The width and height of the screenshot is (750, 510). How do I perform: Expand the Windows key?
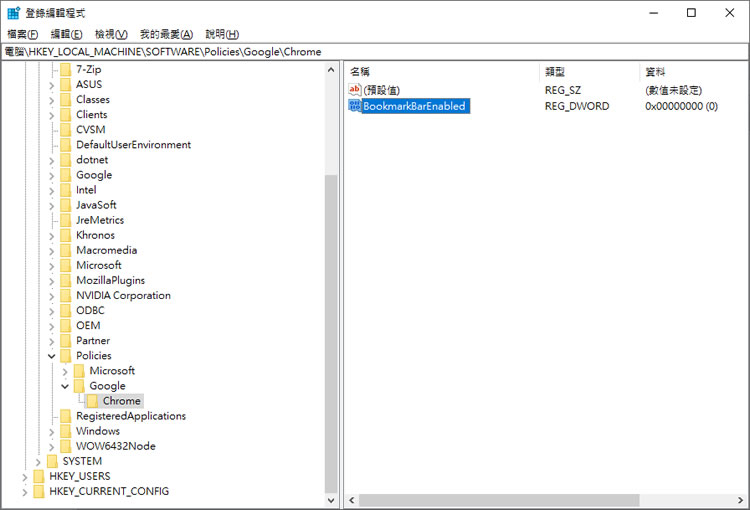(x=52, y=432)
